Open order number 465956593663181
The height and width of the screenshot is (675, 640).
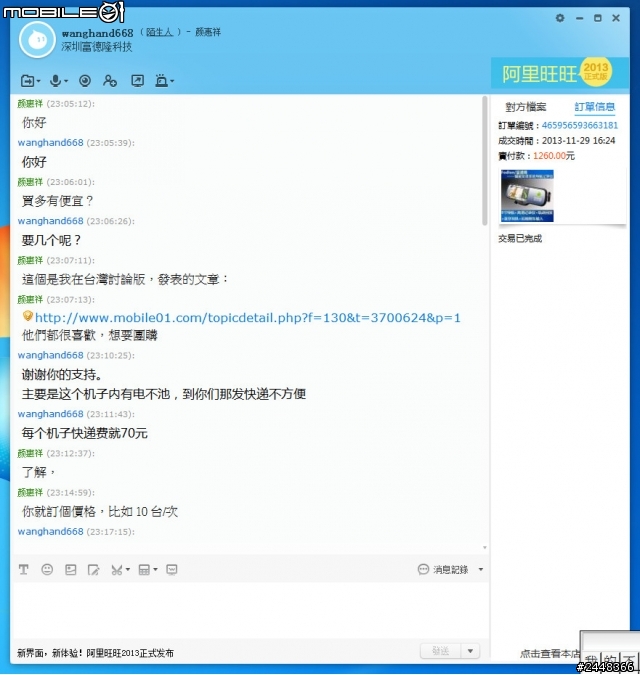579,125
